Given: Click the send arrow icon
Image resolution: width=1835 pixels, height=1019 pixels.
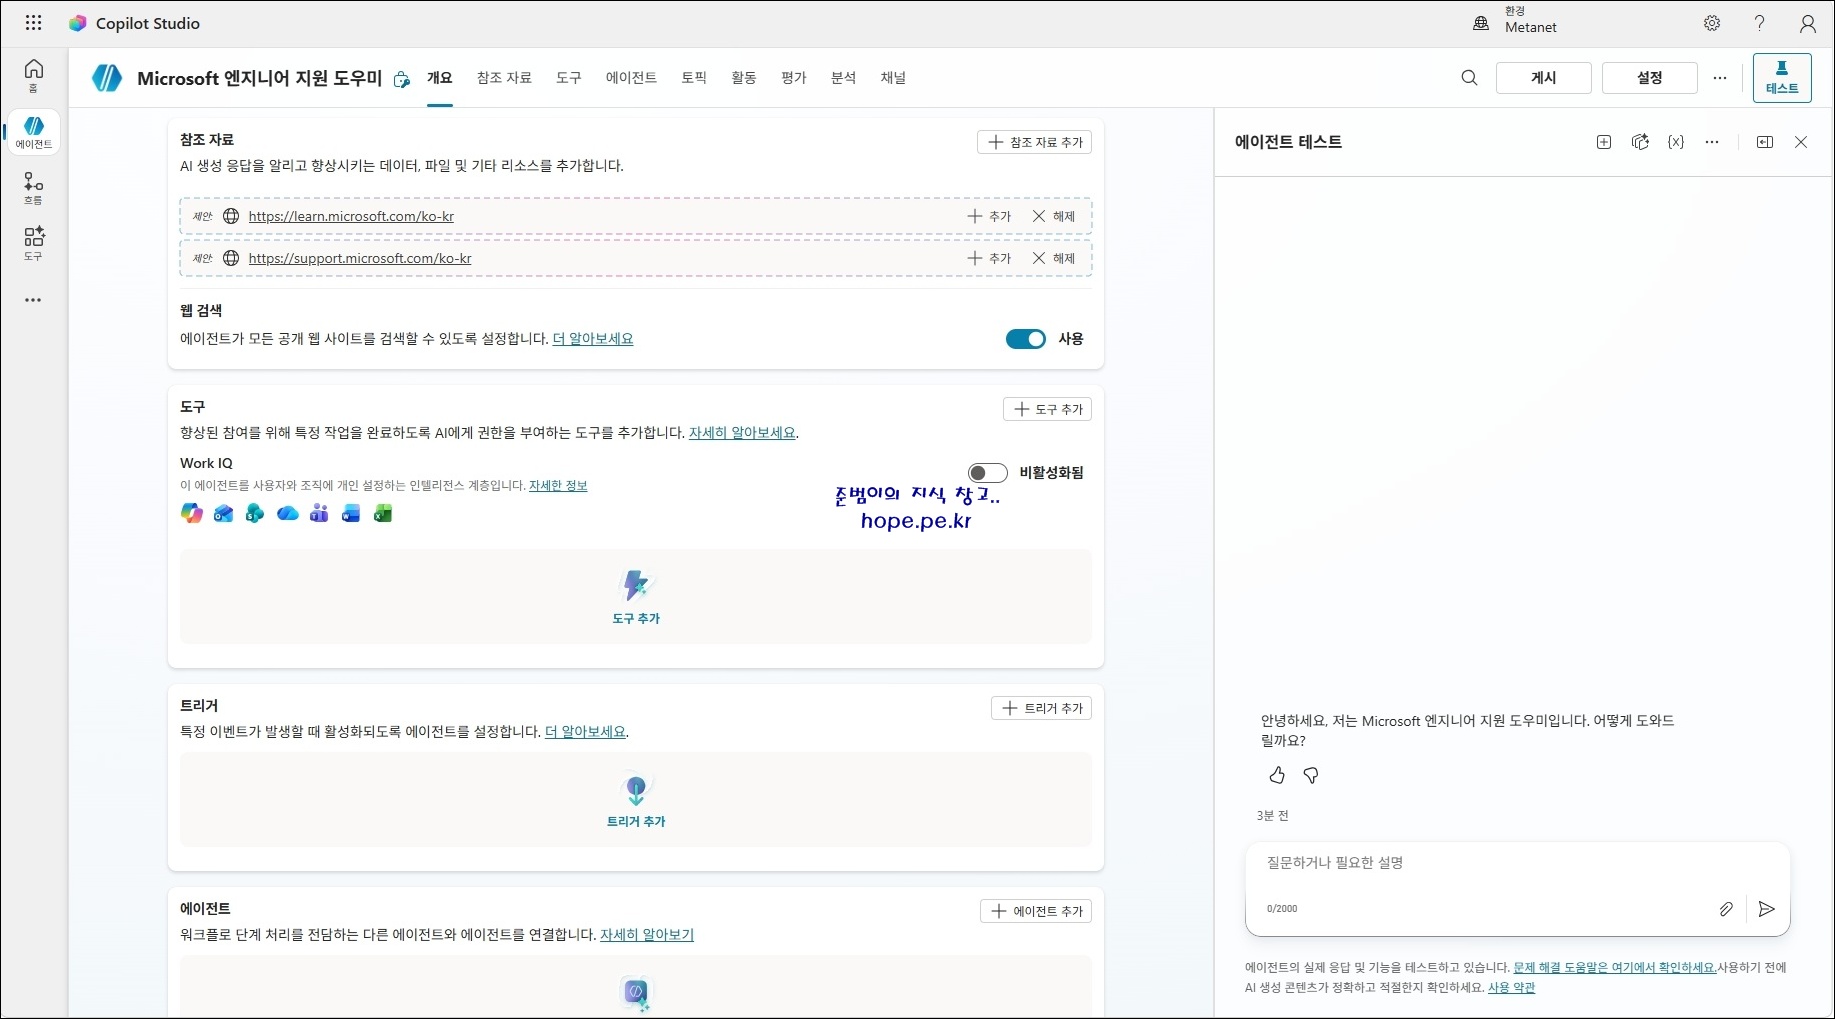Looking at the screenshot, I should click(x=1767, y=909).
